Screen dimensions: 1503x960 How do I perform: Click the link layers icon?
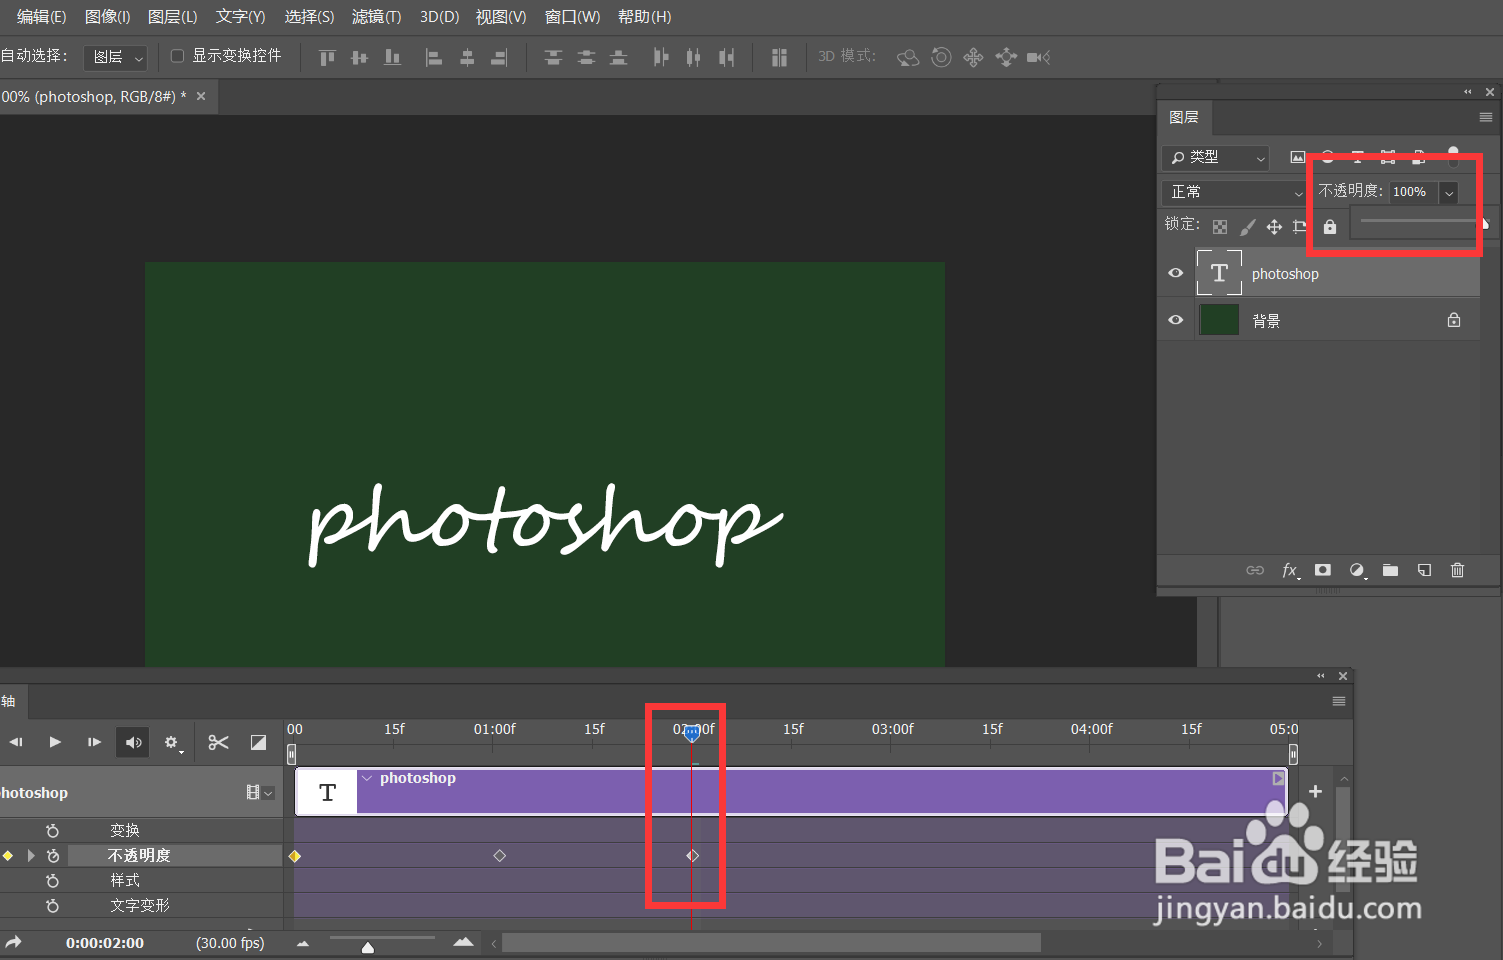click(x=1255, y=570)
